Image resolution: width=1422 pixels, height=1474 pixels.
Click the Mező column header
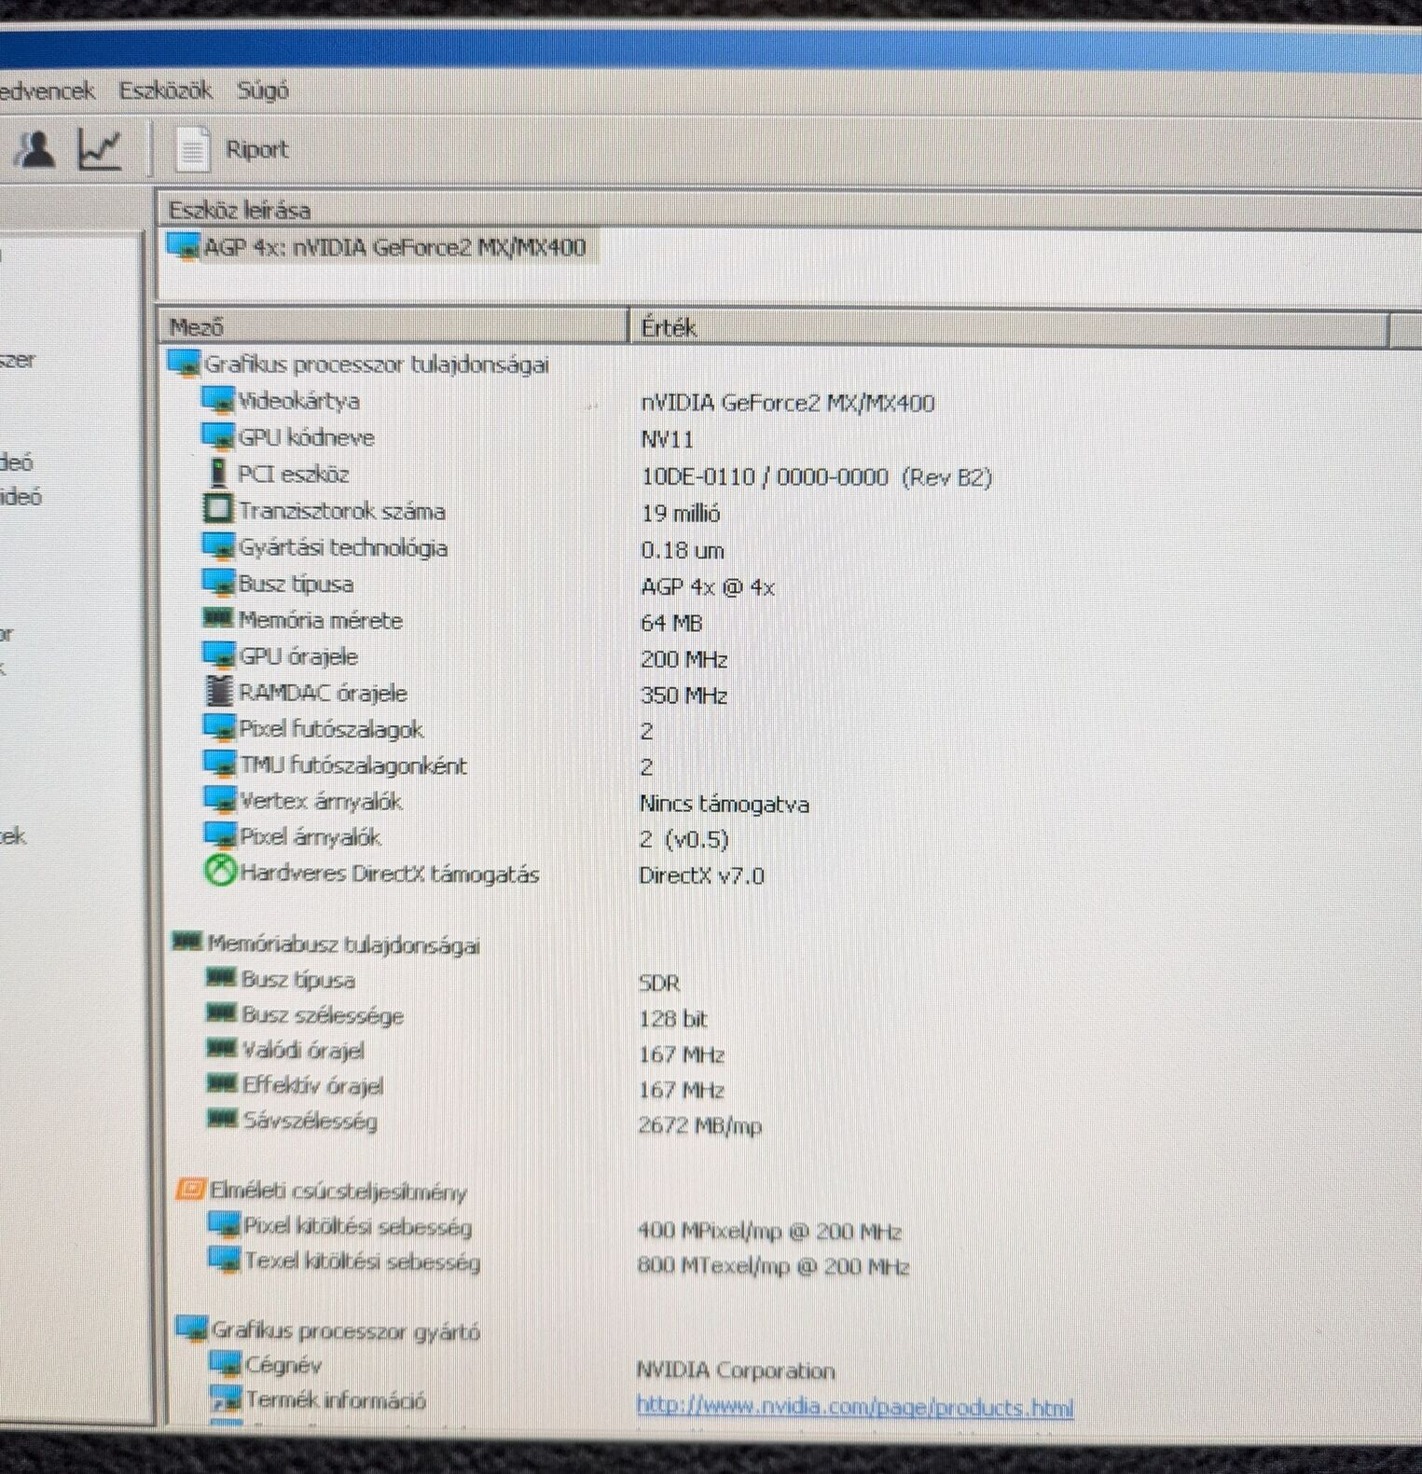pyautogui.click(x=393, y=327)
